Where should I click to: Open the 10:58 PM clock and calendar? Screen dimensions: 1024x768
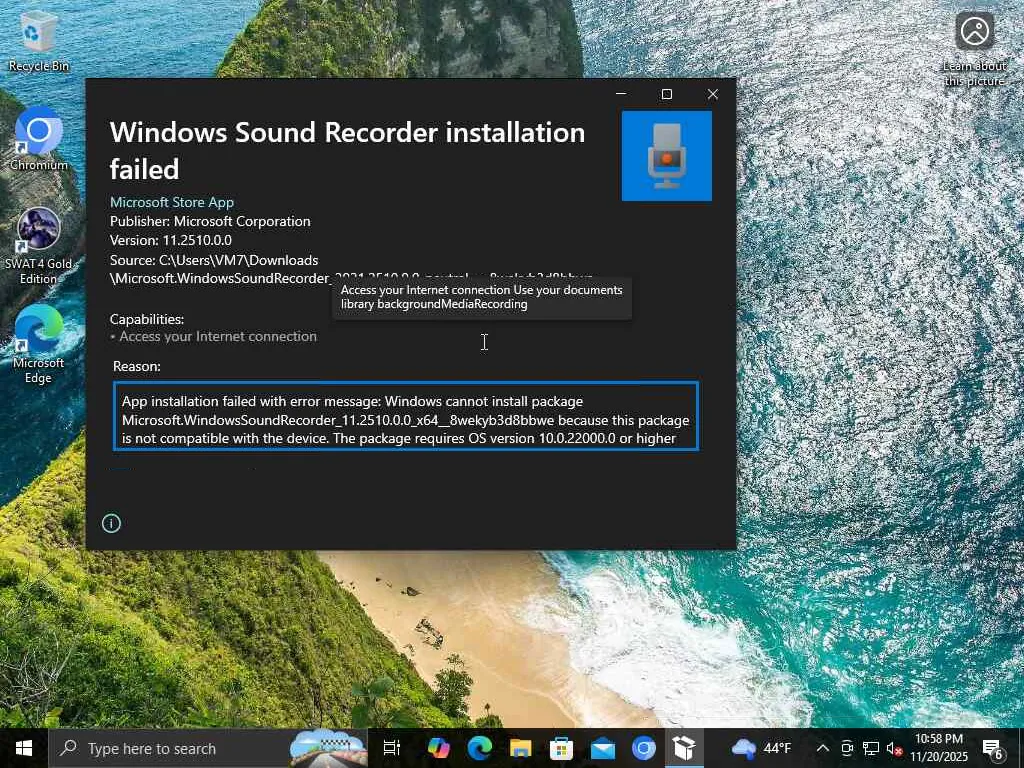[938, 748]
